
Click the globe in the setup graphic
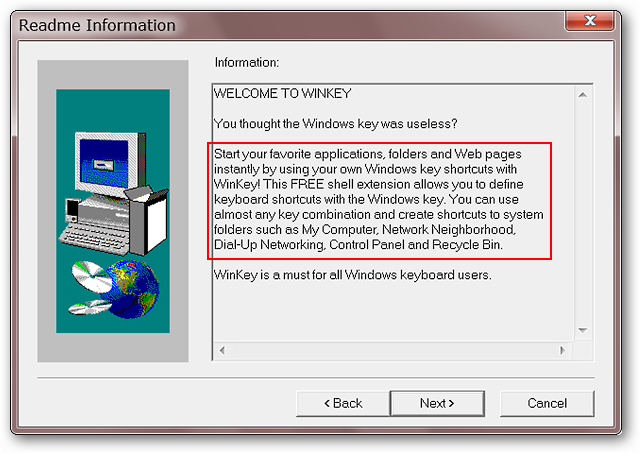[x=132, y=286]
